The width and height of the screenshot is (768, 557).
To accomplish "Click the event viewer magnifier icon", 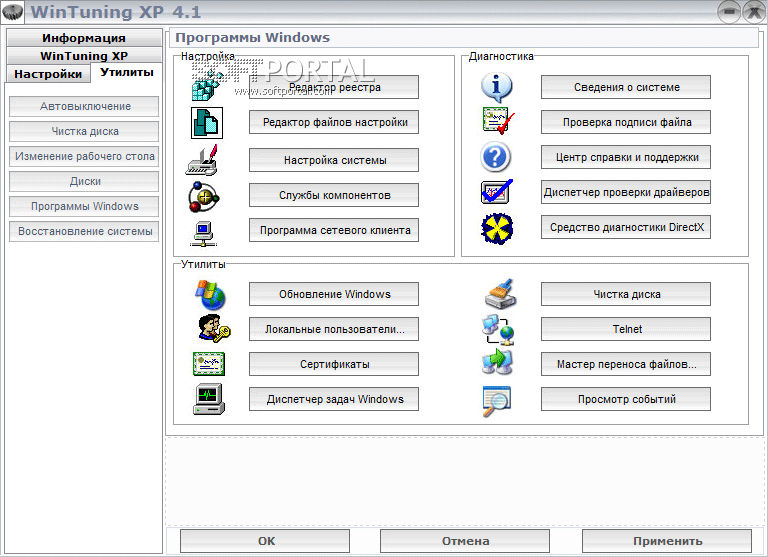I will 496,401.
